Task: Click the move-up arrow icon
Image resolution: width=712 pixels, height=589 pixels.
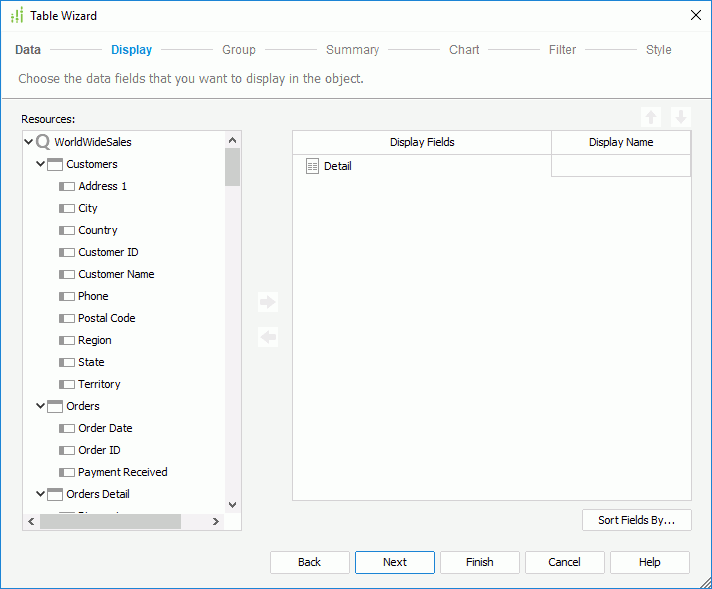Action: tap(651, 117)
